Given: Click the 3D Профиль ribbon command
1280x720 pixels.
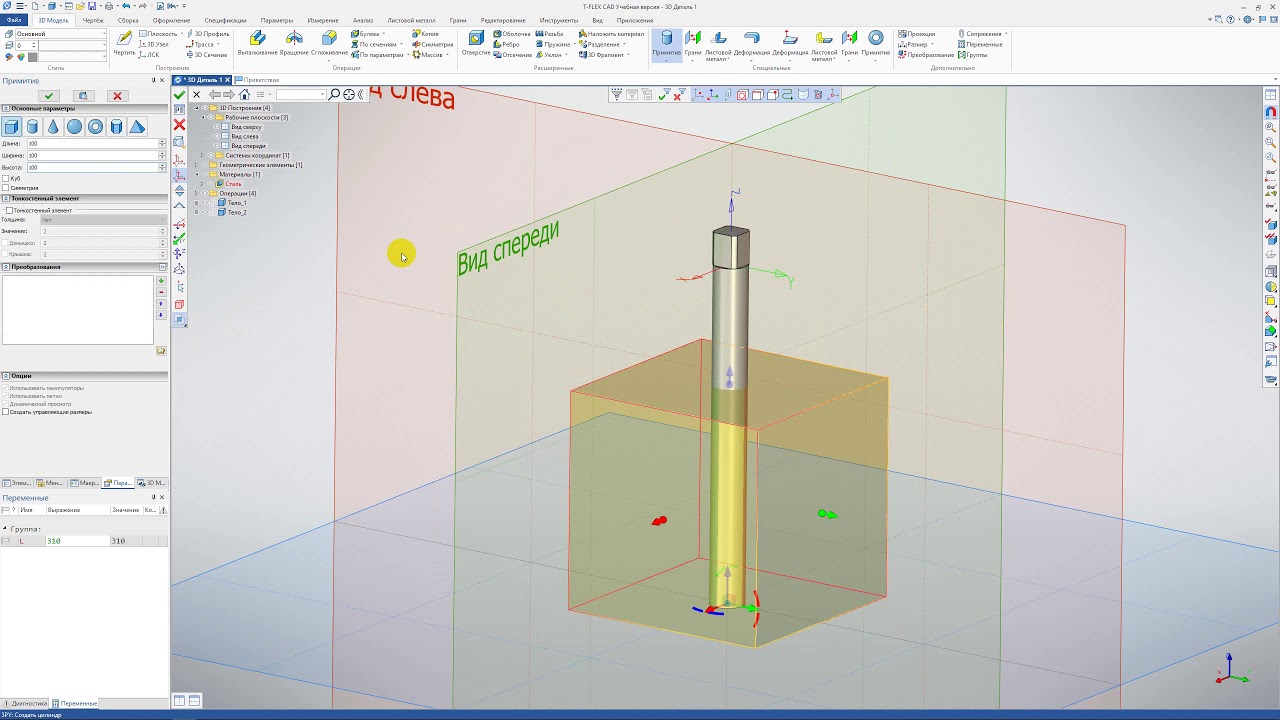Looking at the screenshot, I should click(207, 34).
